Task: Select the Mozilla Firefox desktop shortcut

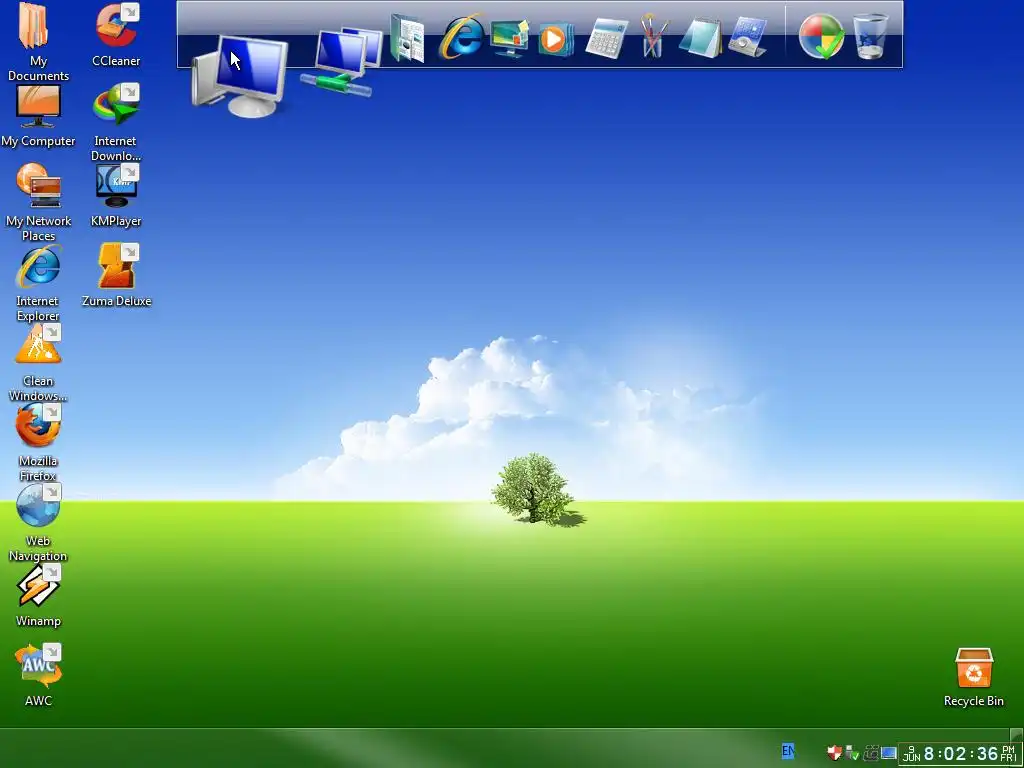Action: pos(38,425)
